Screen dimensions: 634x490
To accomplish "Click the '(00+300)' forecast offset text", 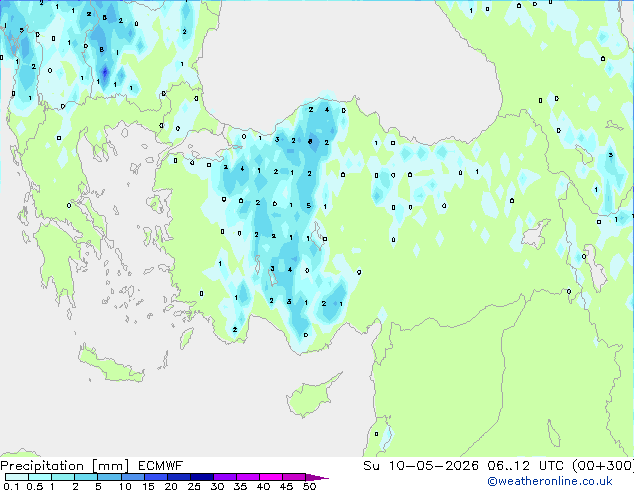I will (603, 466).
